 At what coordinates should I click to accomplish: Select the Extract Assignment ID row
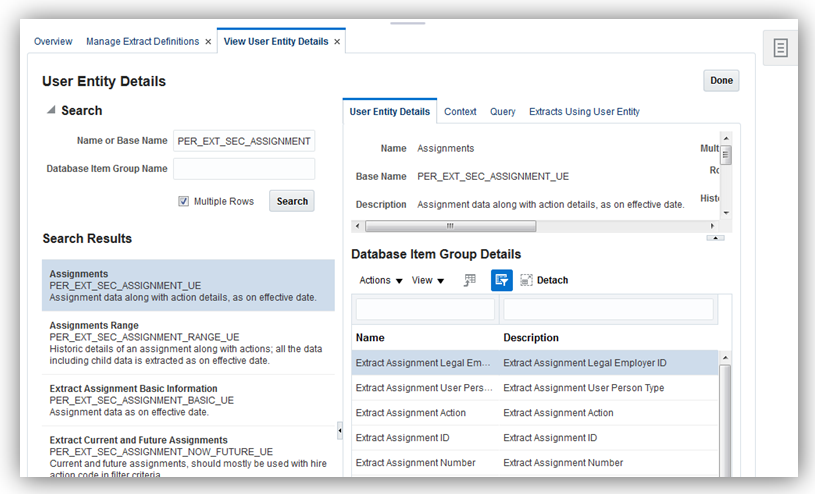click(x=535, y=438)
